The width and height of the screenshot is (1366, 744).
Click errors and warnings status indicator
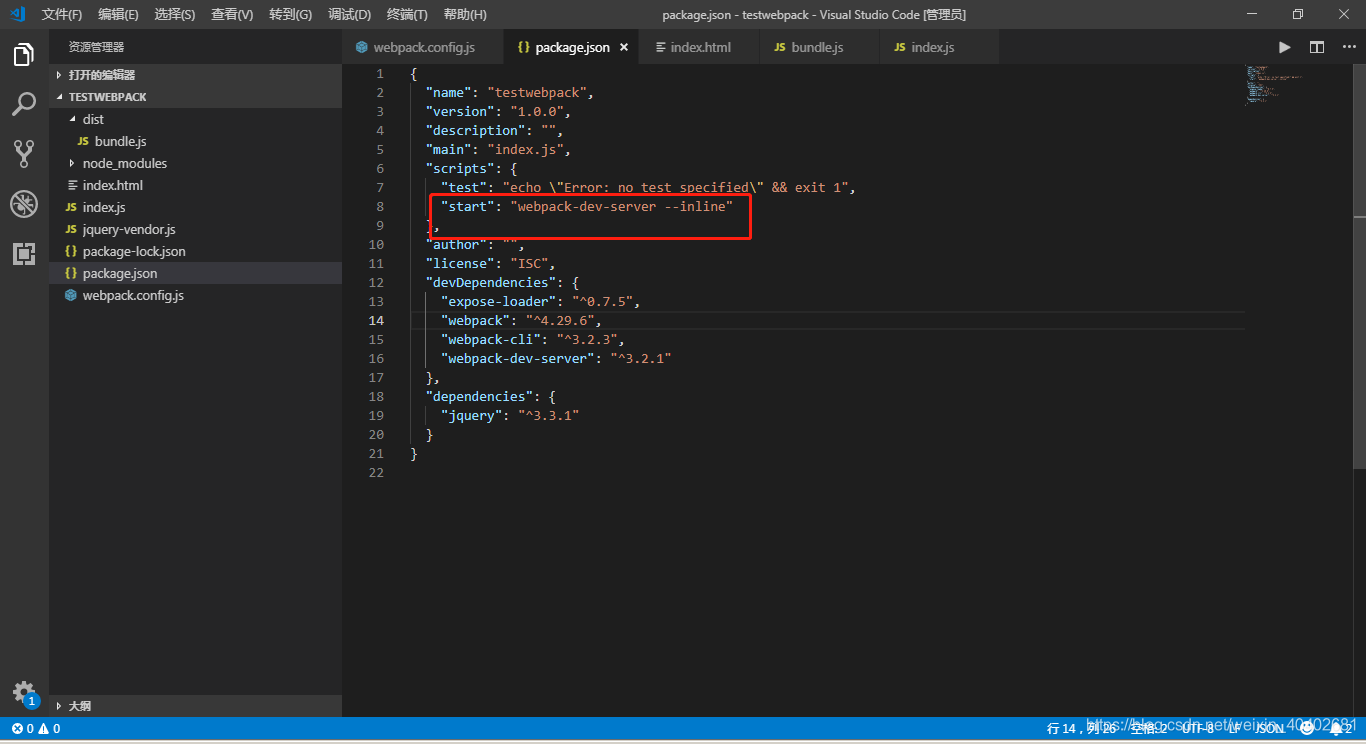[36, 729]
